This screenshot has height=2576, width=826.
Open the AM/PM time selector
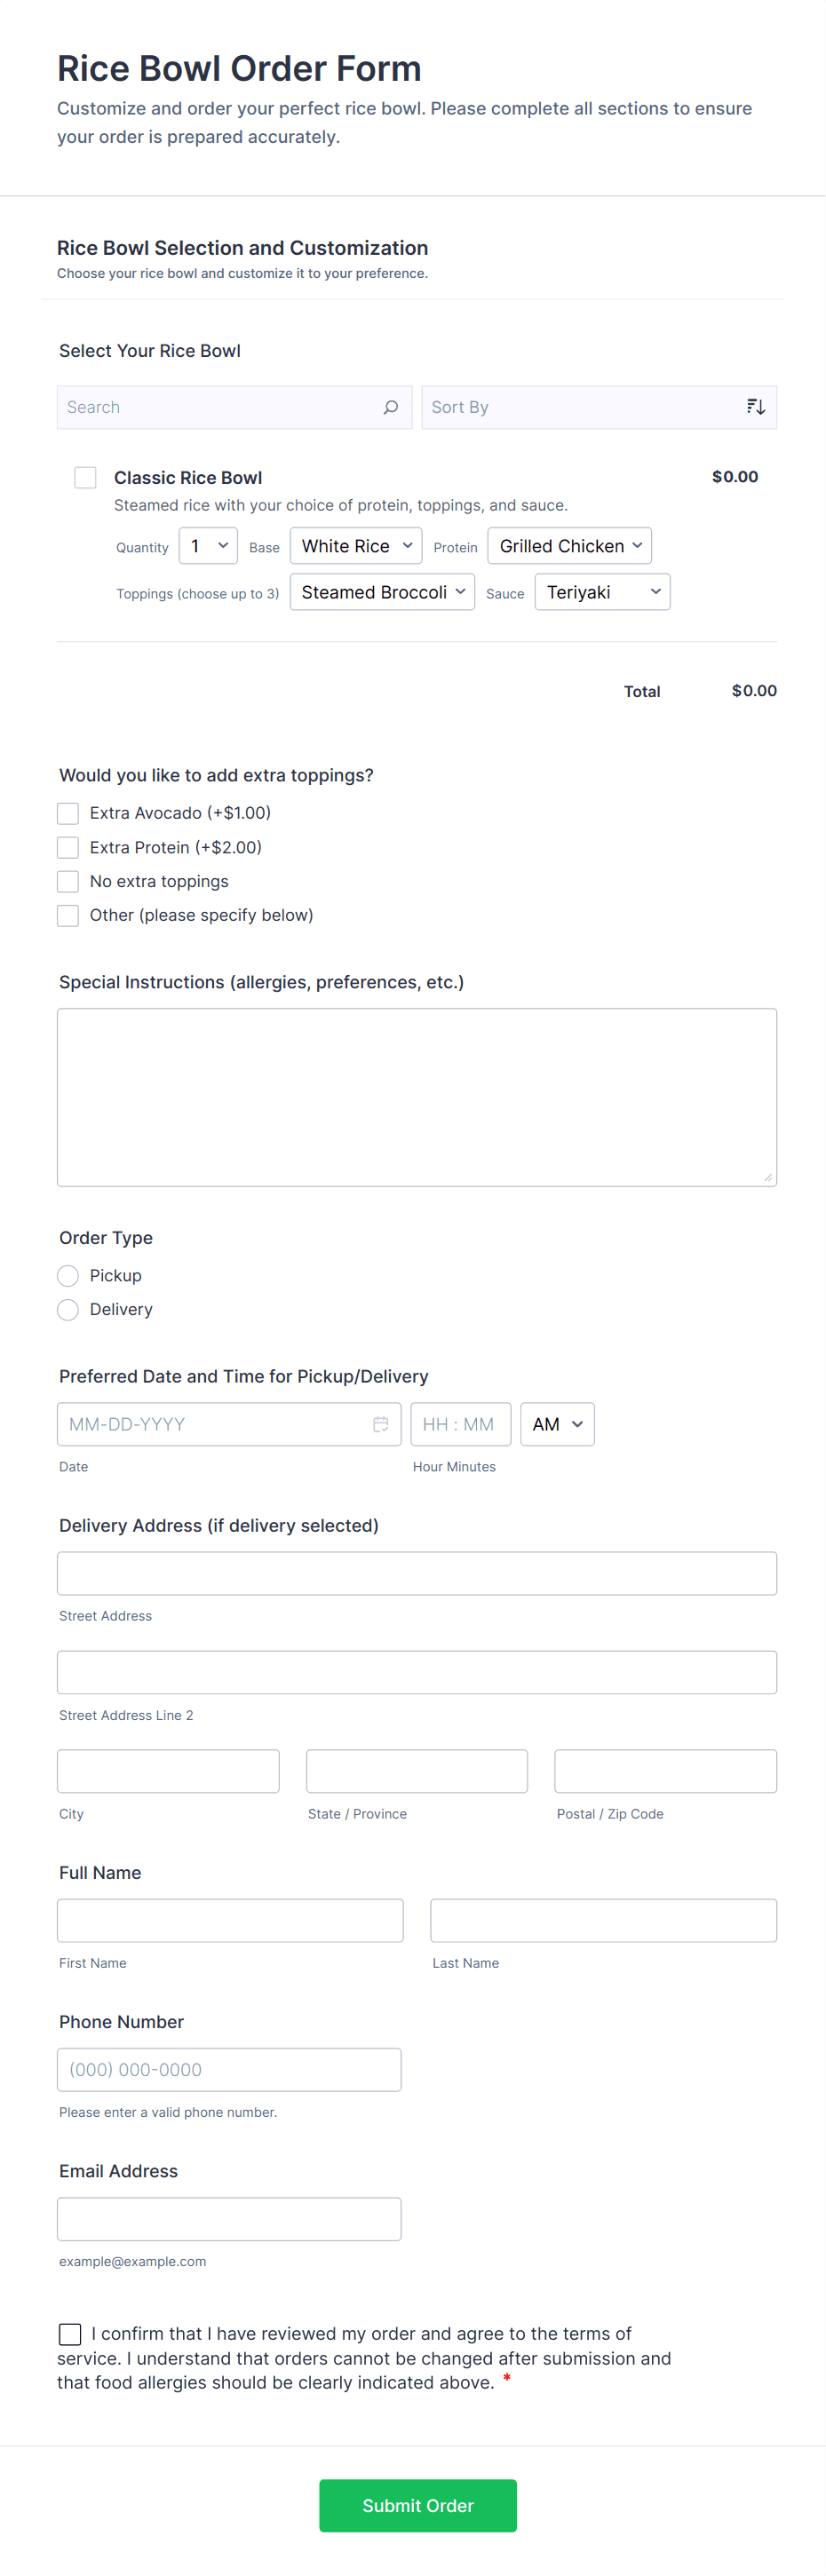(x=557, y=1424)
